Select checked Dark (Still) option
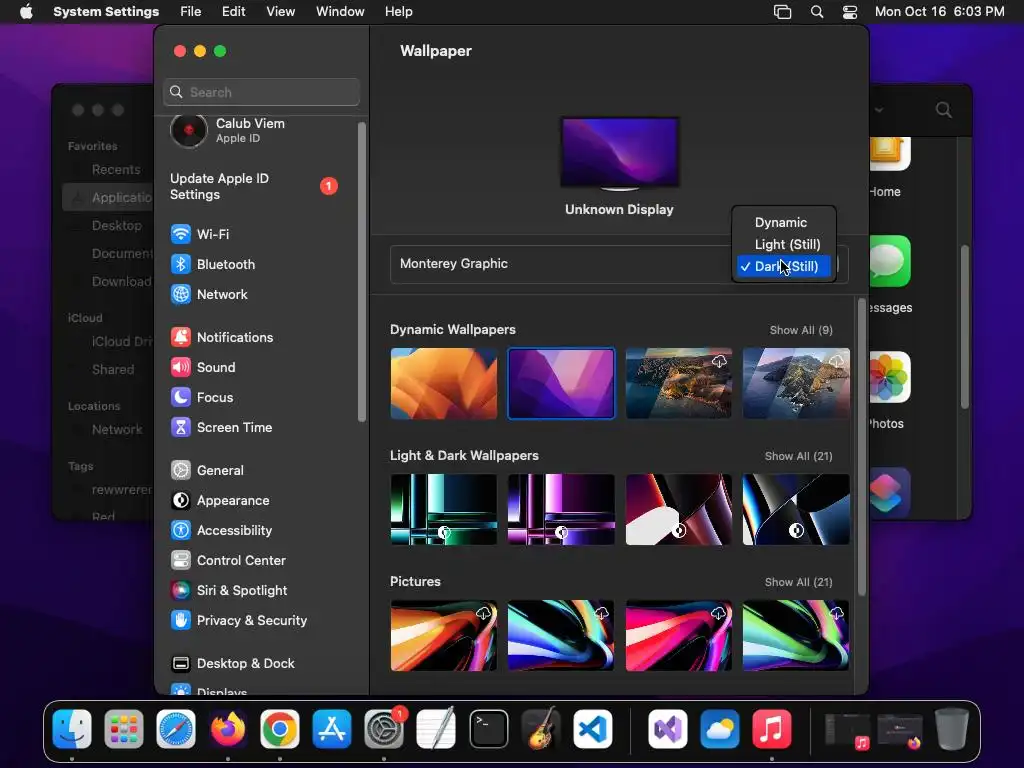This screenshot has width=1024, height=768. coord(784,266)
